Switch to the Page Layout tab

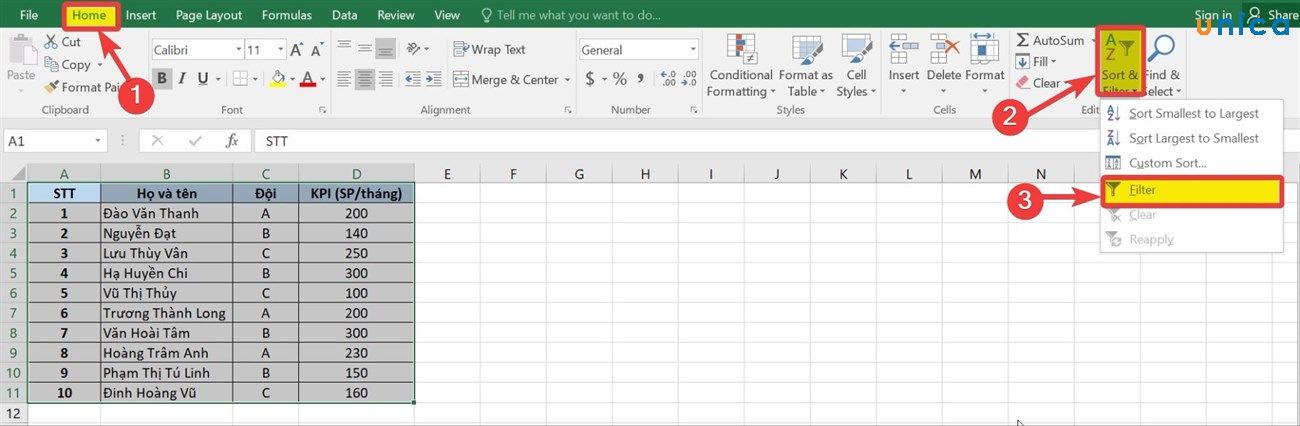(209, 15)
